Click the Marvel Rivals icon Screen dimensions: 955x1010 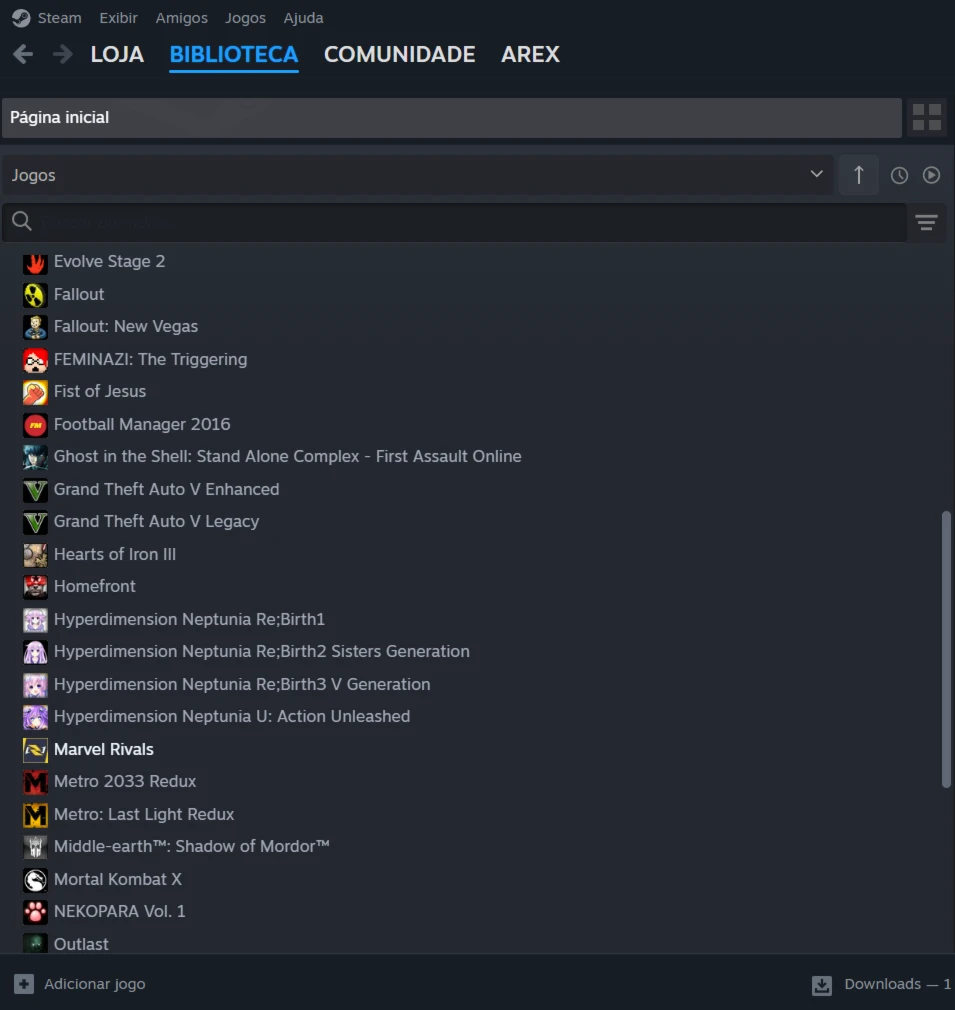(x=35, y=750)
